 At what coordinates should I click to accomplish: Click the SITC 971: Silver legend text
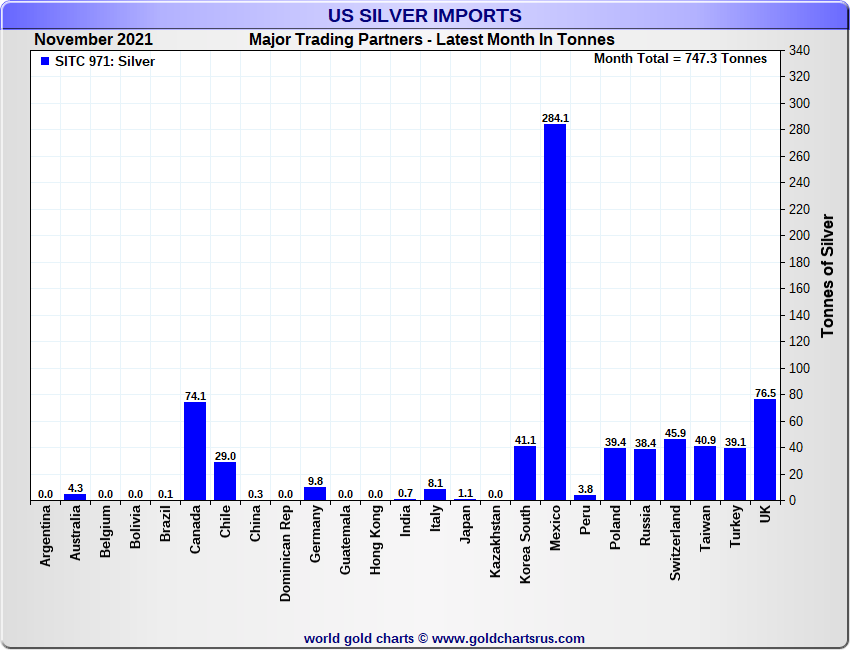pos(105,62)
